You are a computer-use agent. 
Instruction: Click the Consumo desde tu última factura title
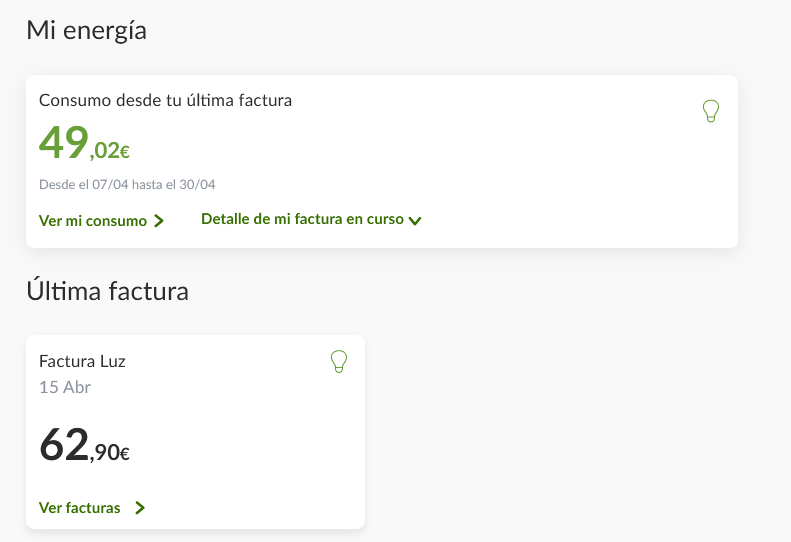(x=165, y=100)
